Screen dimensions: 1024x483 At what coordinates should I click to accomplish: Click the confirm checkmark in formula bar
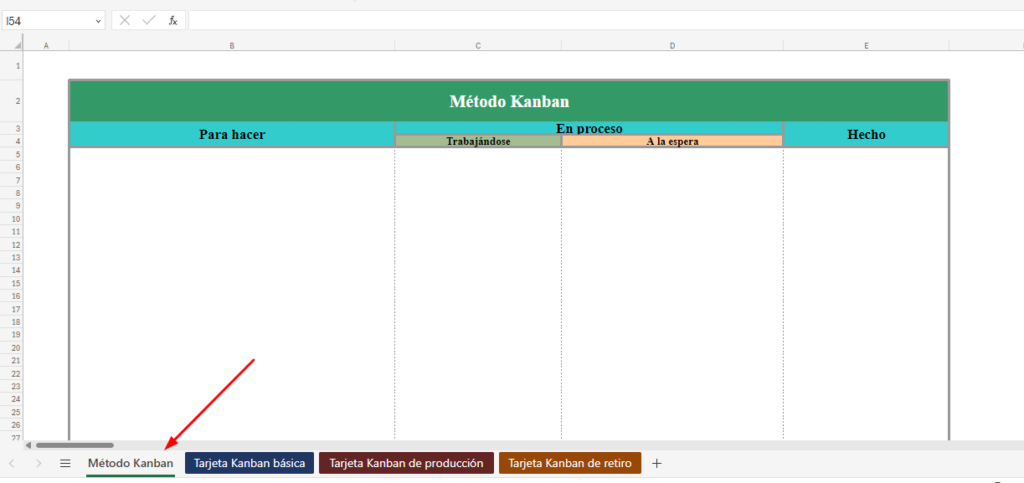[149, 20]
